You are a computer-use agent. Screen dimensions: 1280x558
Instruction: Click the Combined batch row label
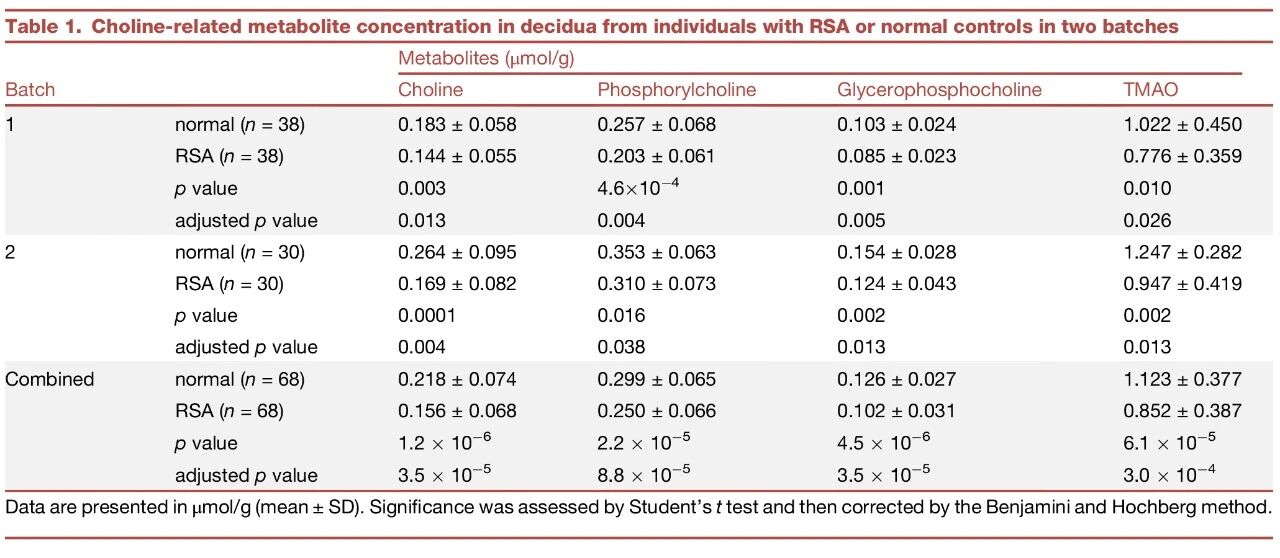(50, 379)
